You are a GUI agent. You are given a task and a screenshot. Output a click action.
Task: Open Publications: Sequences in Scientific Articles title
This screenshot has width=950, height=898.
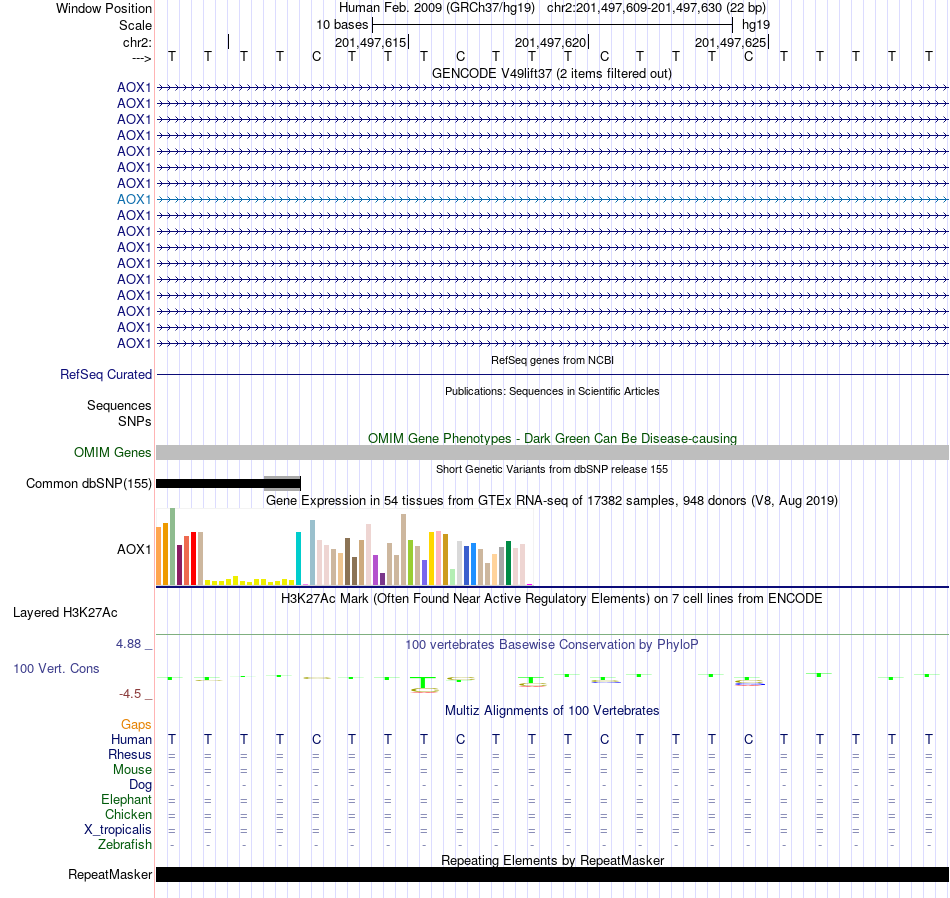[x=552, y=391]
